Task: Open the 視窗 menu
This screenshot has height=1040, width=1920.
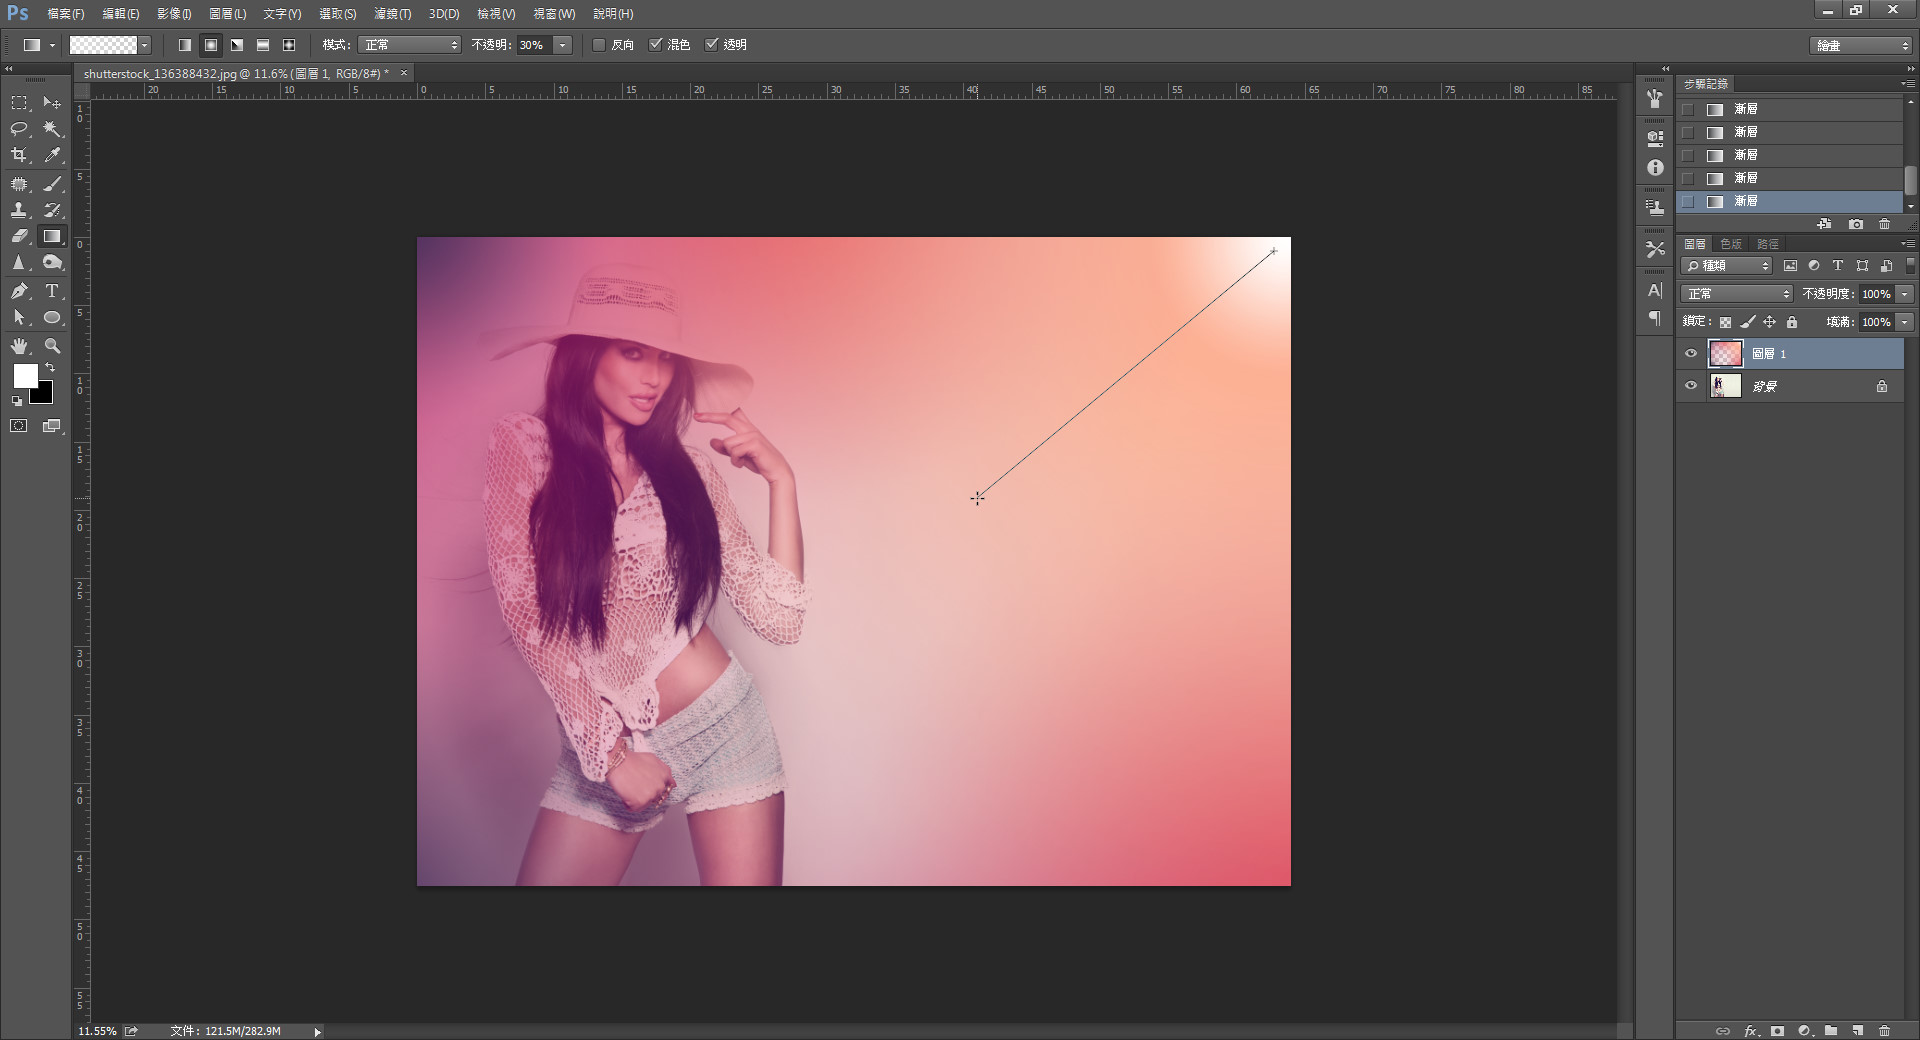Action: [x=554, y=14]
